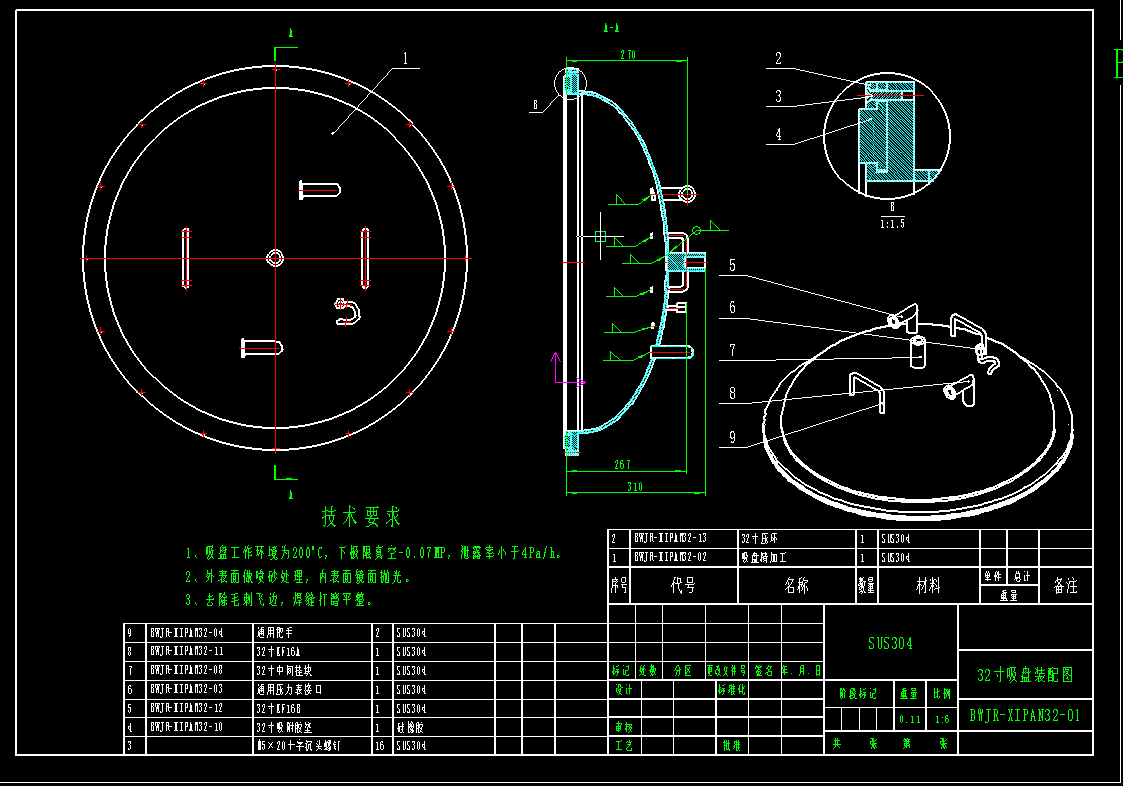Select the third requirement line about 去除毛刺飞边
The width and height of the screenshot is (1123, 786).
(x=279, y=600)
